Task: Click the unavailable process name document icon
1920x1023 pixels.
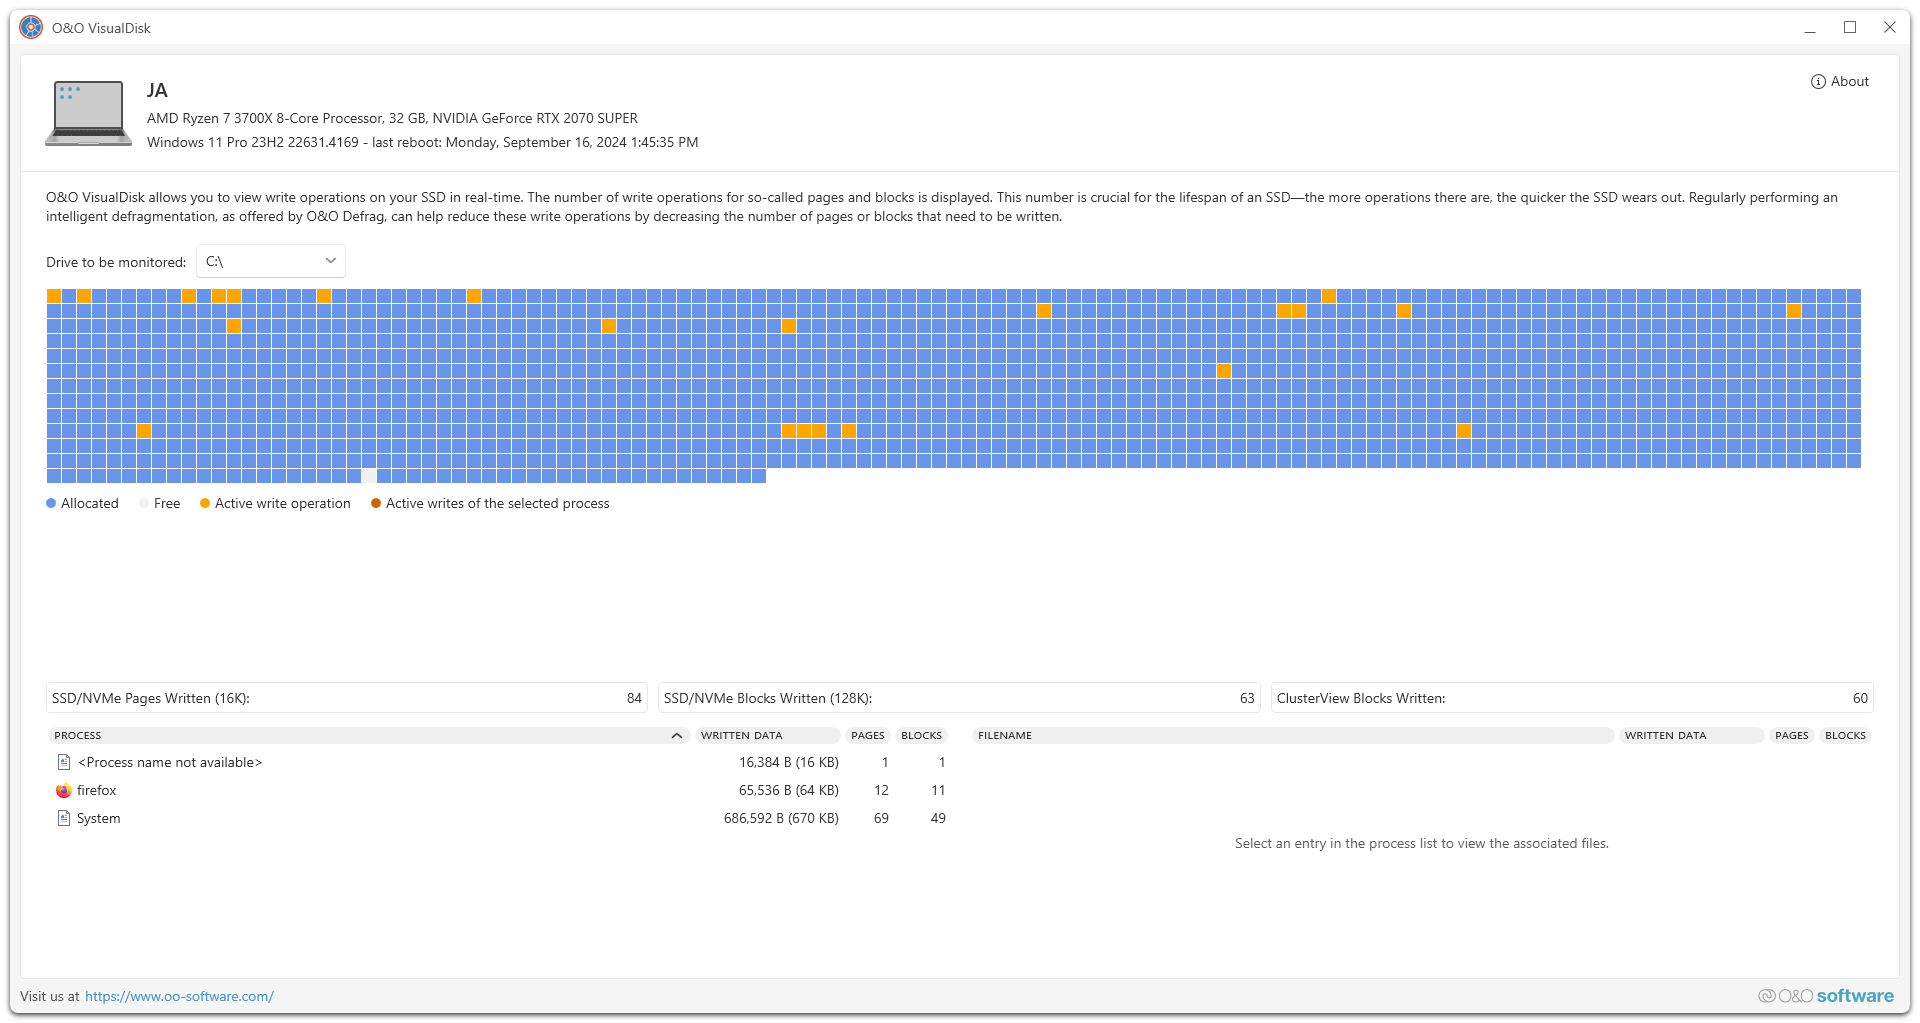Action: tap(64, 762)
